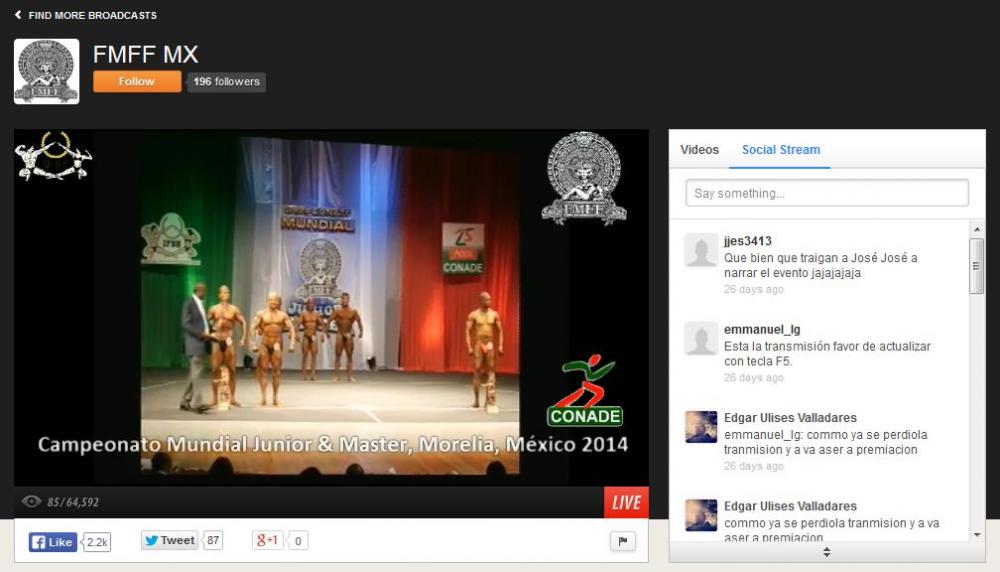Open the 196 followers list
Image resolution: width=1000 pixels, height=572 pixels.
click(x=227, y=82)
